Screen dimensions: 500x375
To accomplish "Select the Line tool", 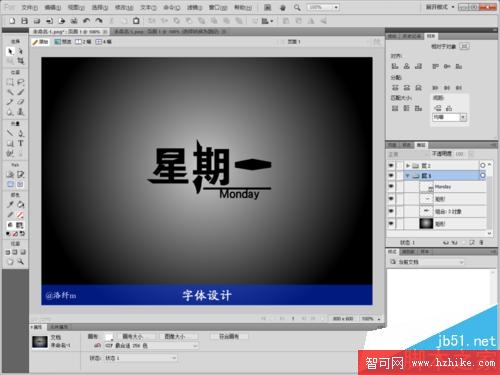I will click(10, 133).
